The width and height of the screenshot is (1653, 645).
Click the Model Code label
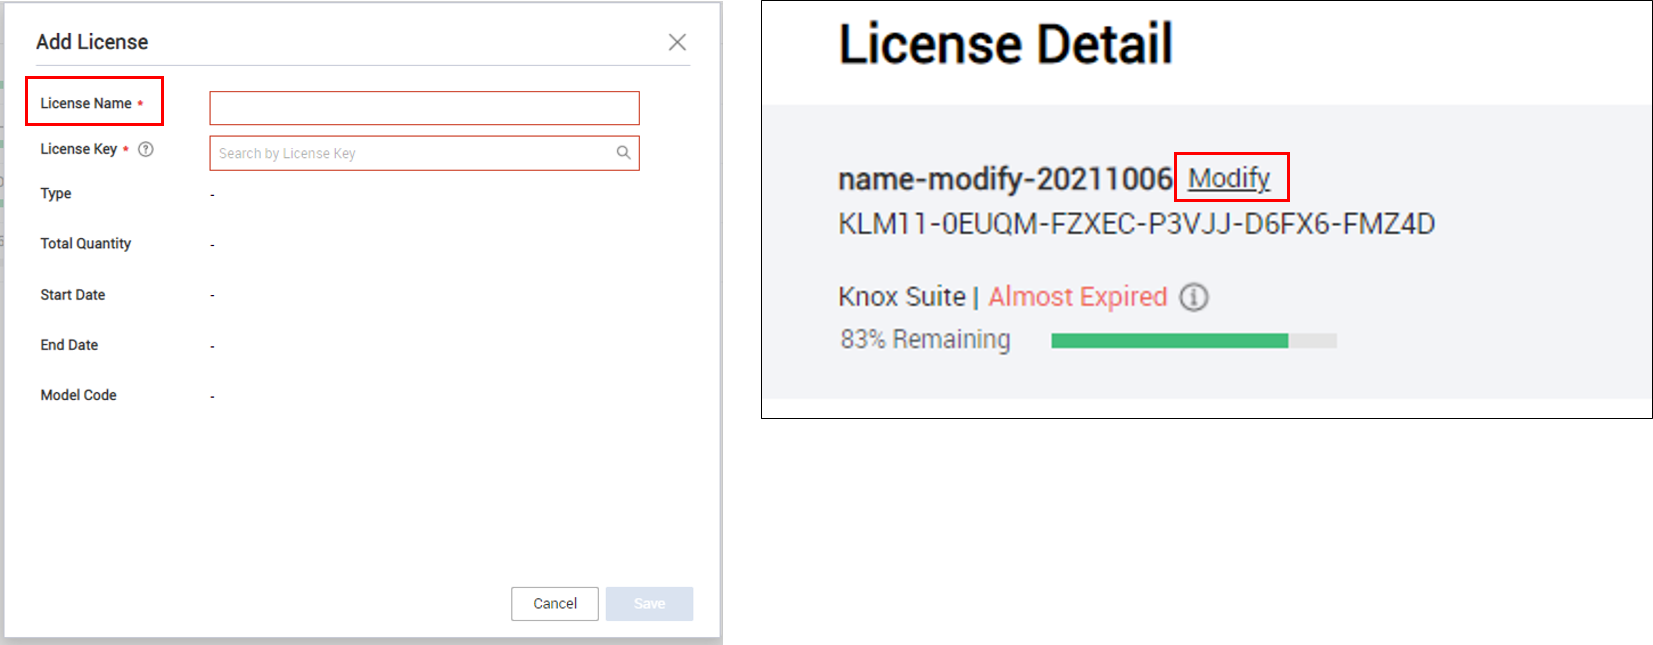[78, 395]
